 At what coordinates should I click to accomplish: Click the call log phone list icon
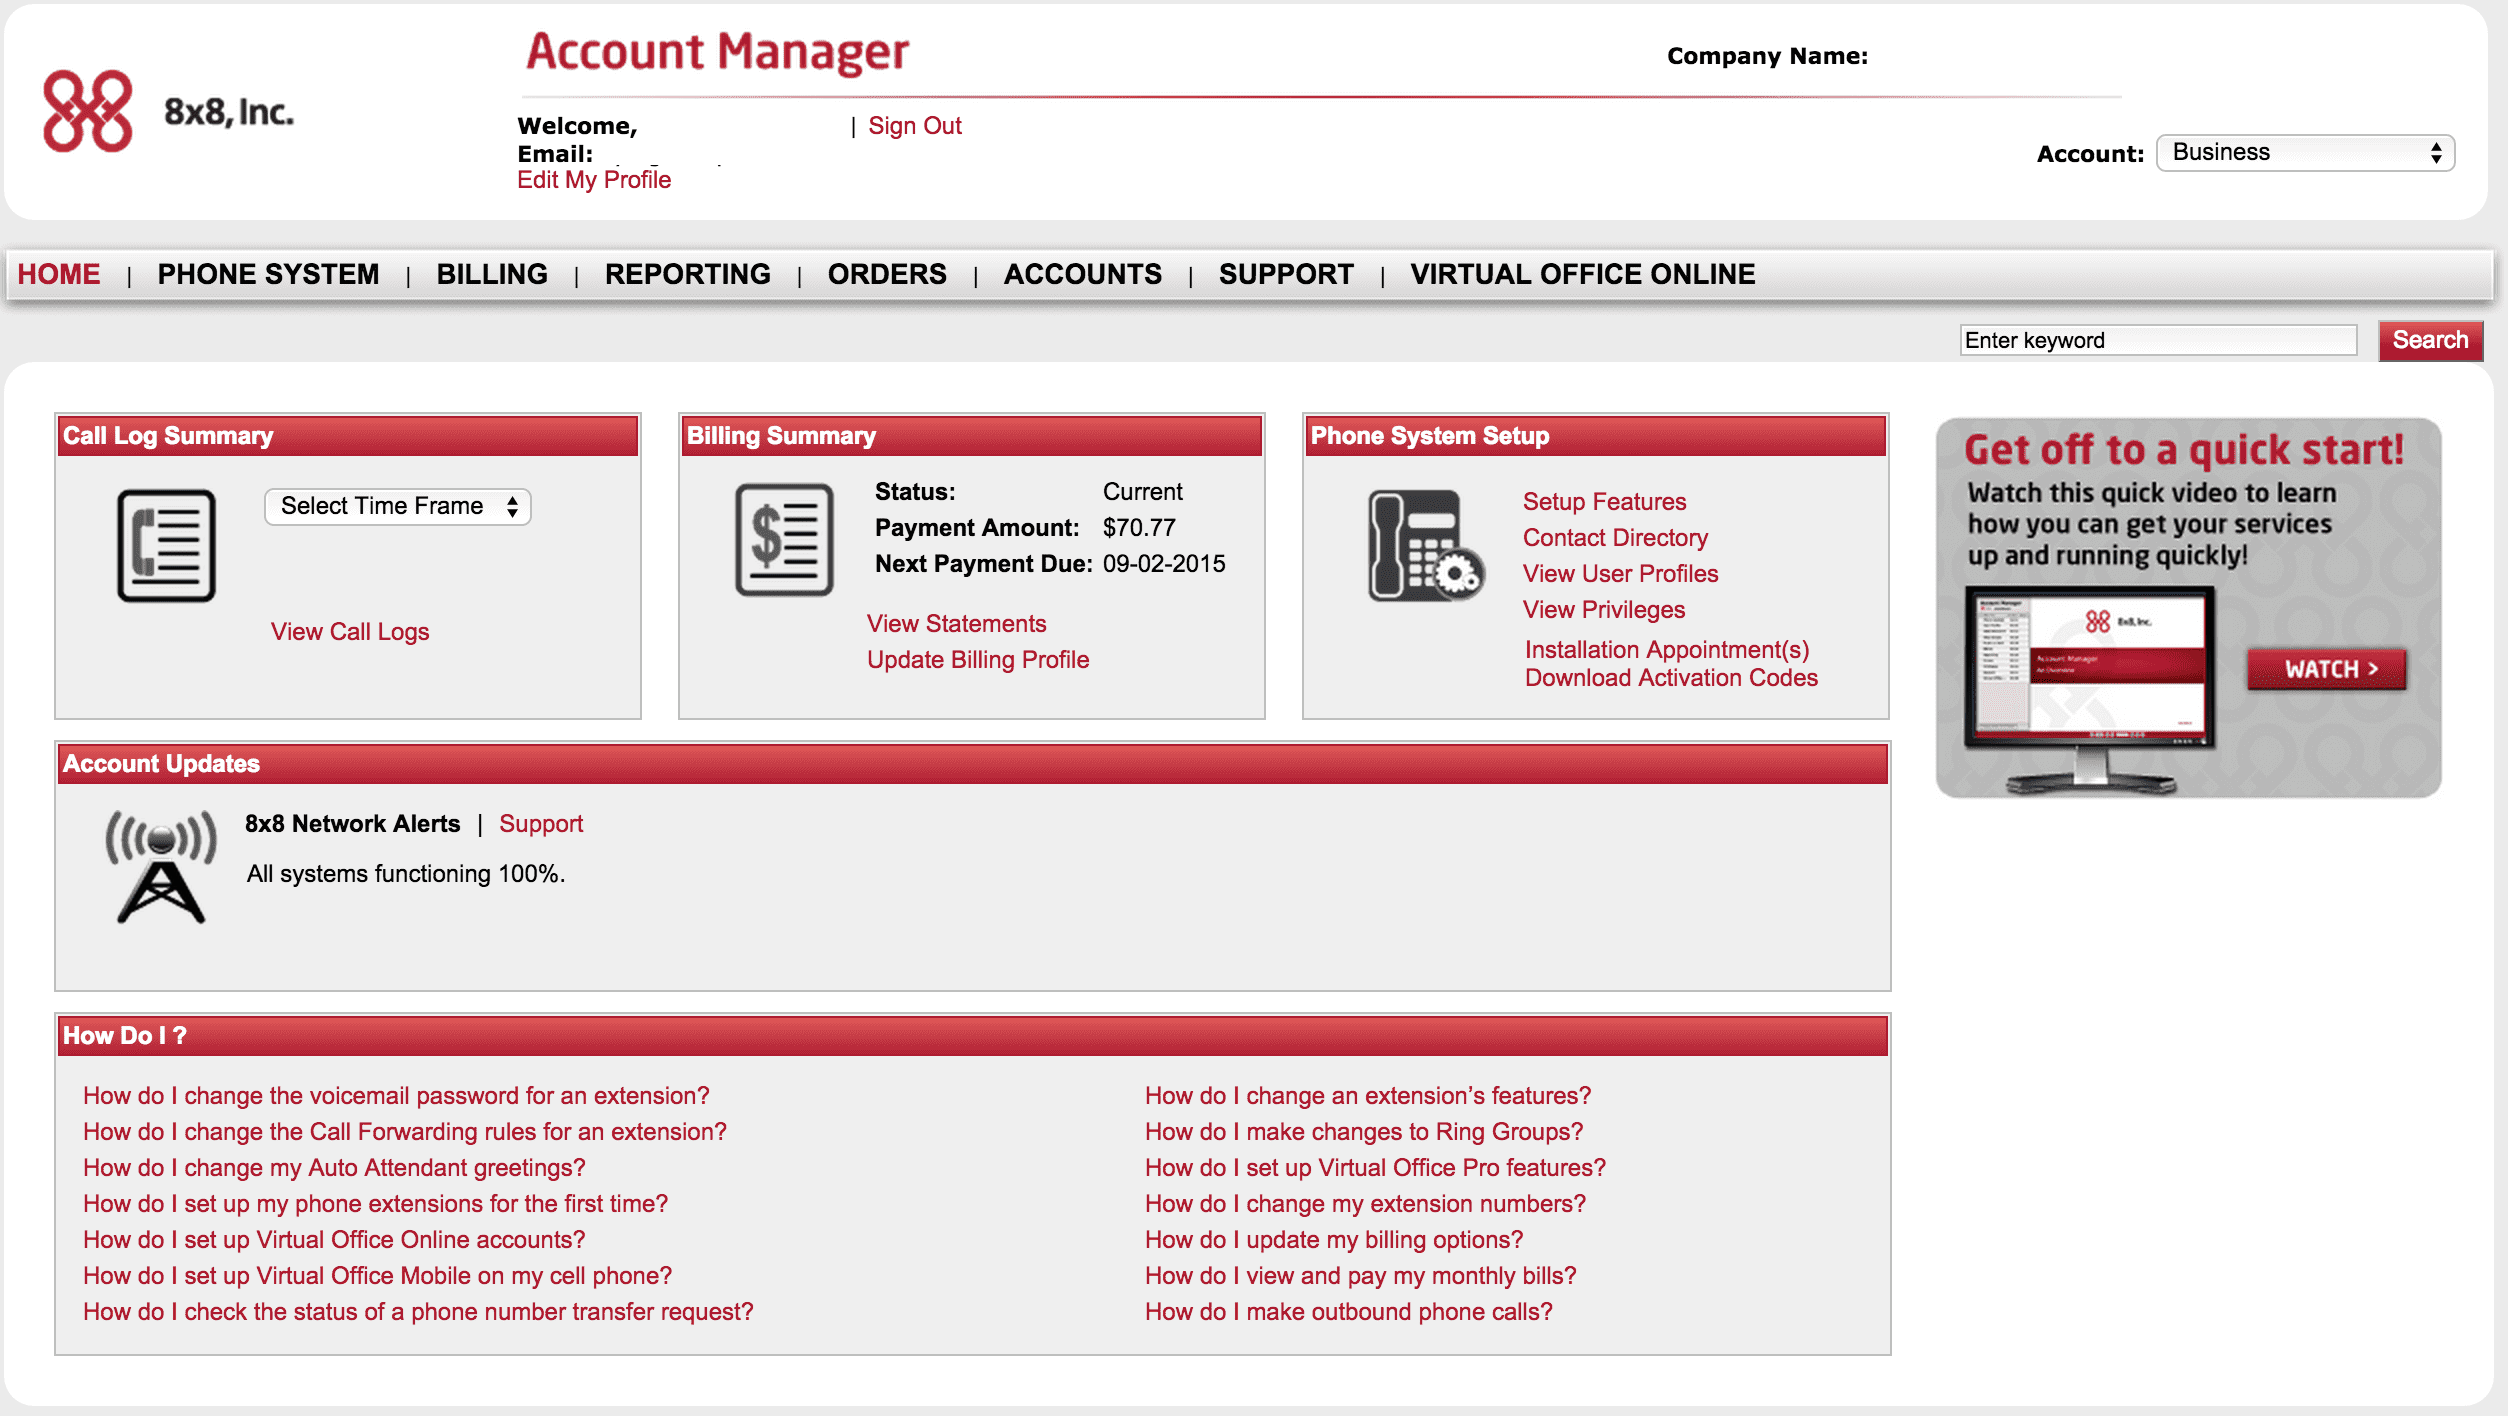click(x=166, y=546)
